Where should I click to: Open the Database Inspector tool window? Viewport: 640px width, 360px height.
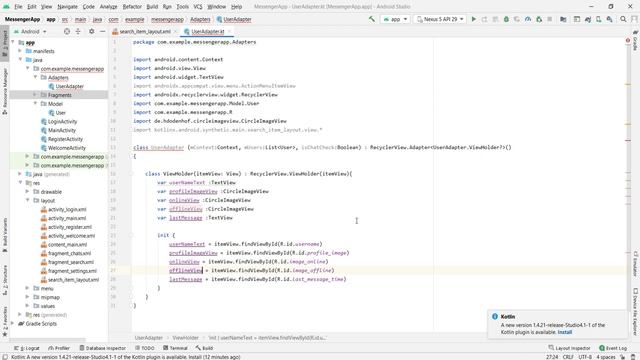[102, 348]
